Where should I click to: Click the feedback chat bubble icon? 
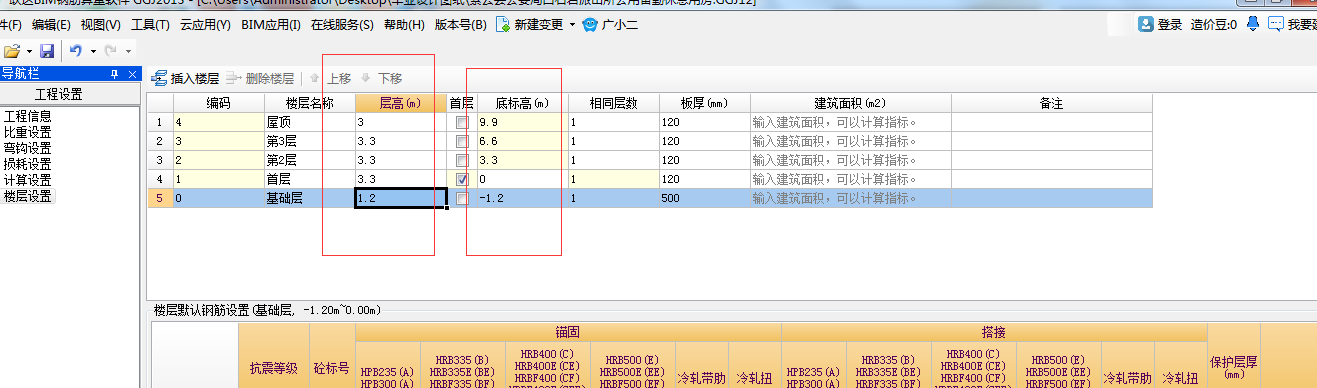[x=1276, y=24]
